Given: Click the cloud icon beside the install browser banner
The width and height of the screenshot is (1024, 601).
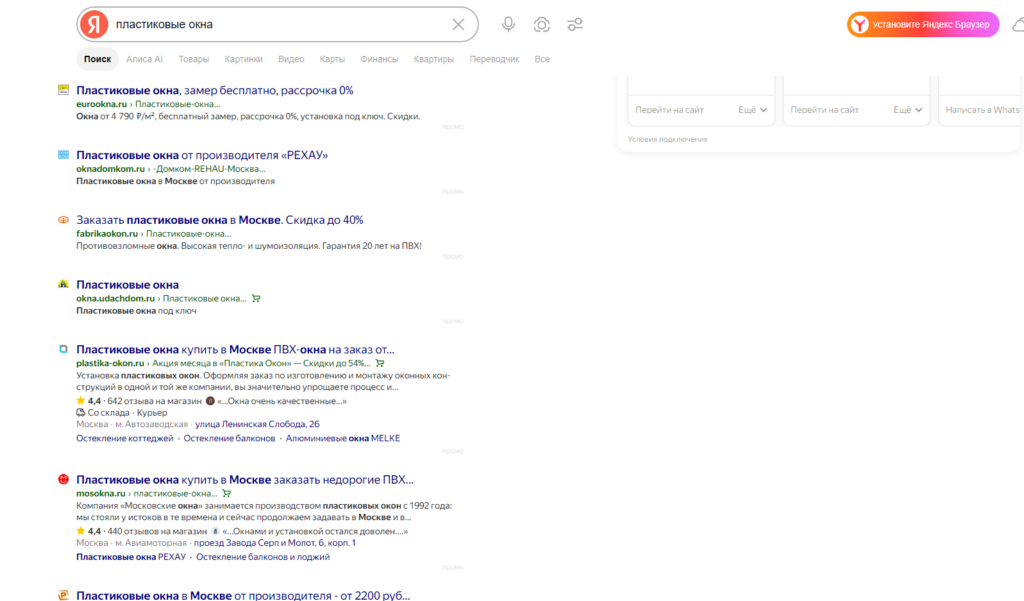Looking at the screenshot, I should 1017,25.
